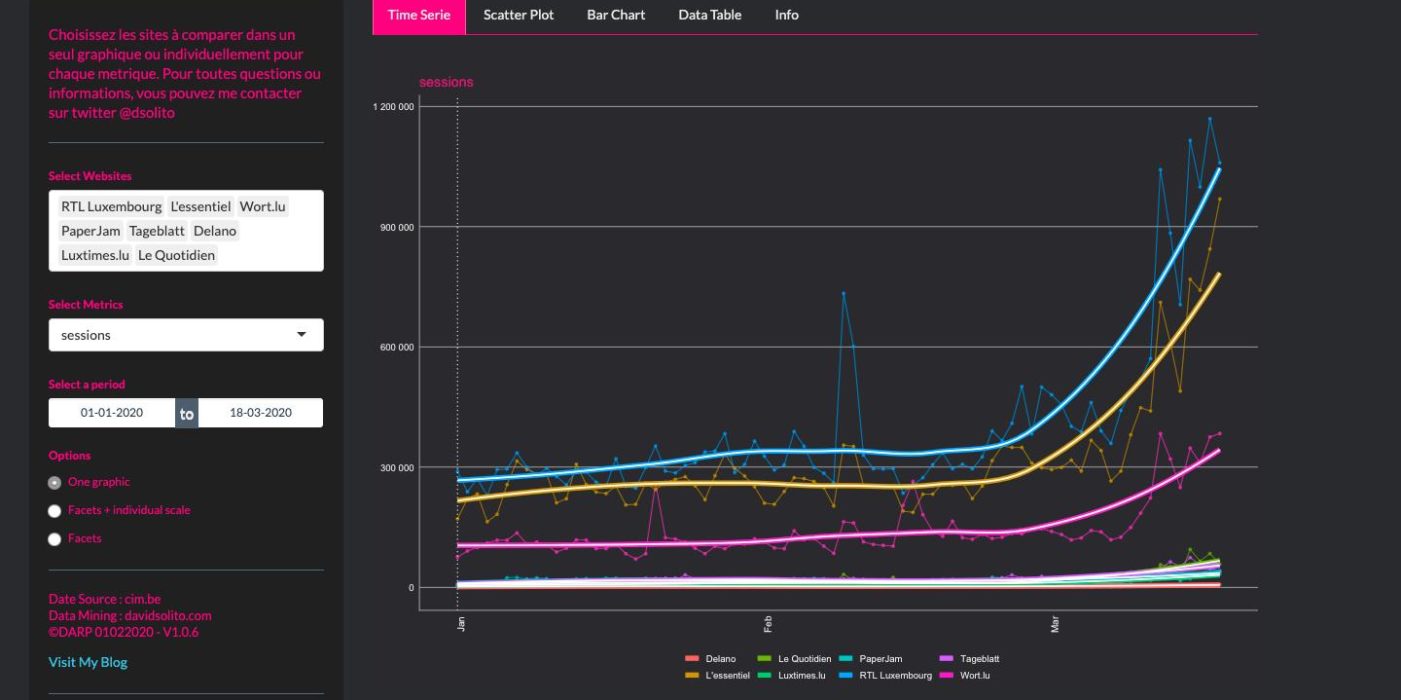Open the Data Table tab

click(709, 15)
